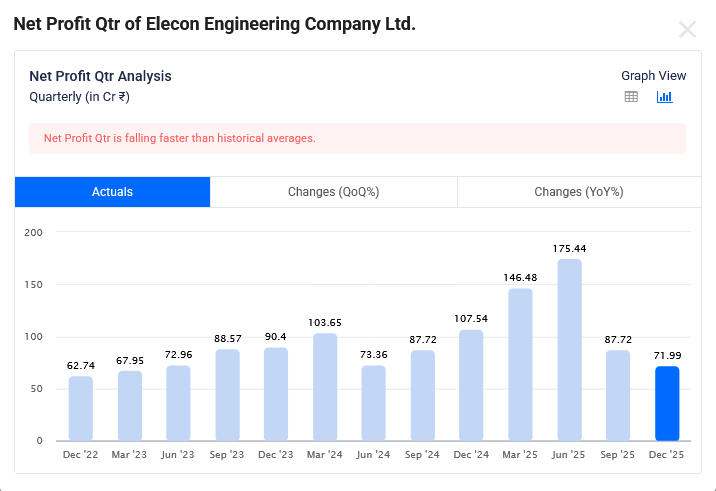Select the Mar '24 bar (103.65)
This screenshot has height=491, width=716.
[x=325, y=387]
